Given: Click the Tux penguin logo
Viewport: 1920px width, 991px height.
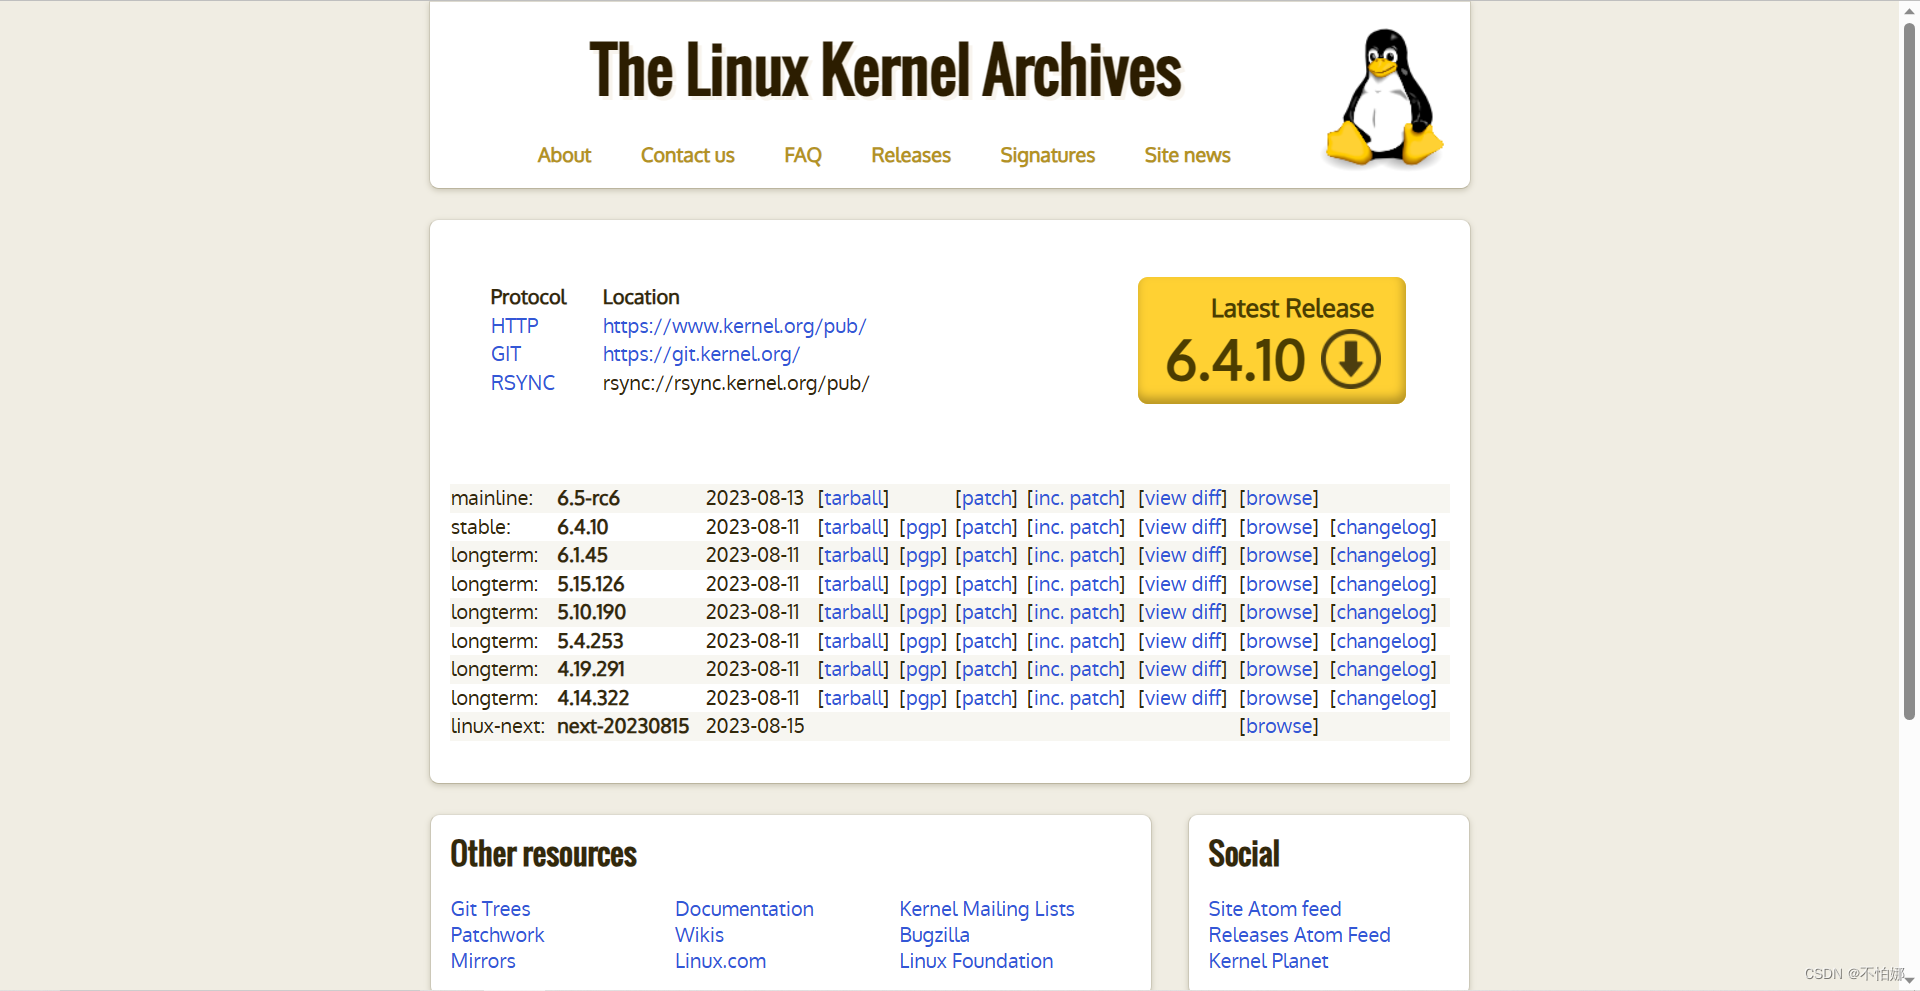Looking at the screenshot, I should [1383, 97].
